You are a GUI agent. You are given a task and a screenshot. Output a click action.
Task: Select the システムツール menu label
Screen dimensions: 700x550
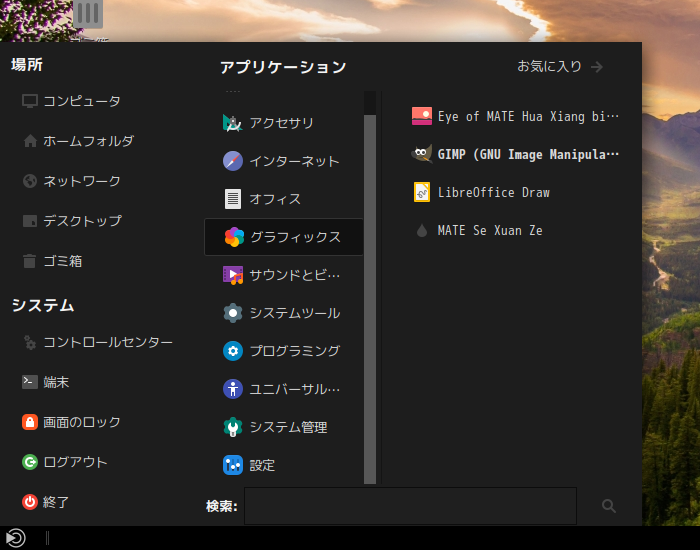pos(295,313)
